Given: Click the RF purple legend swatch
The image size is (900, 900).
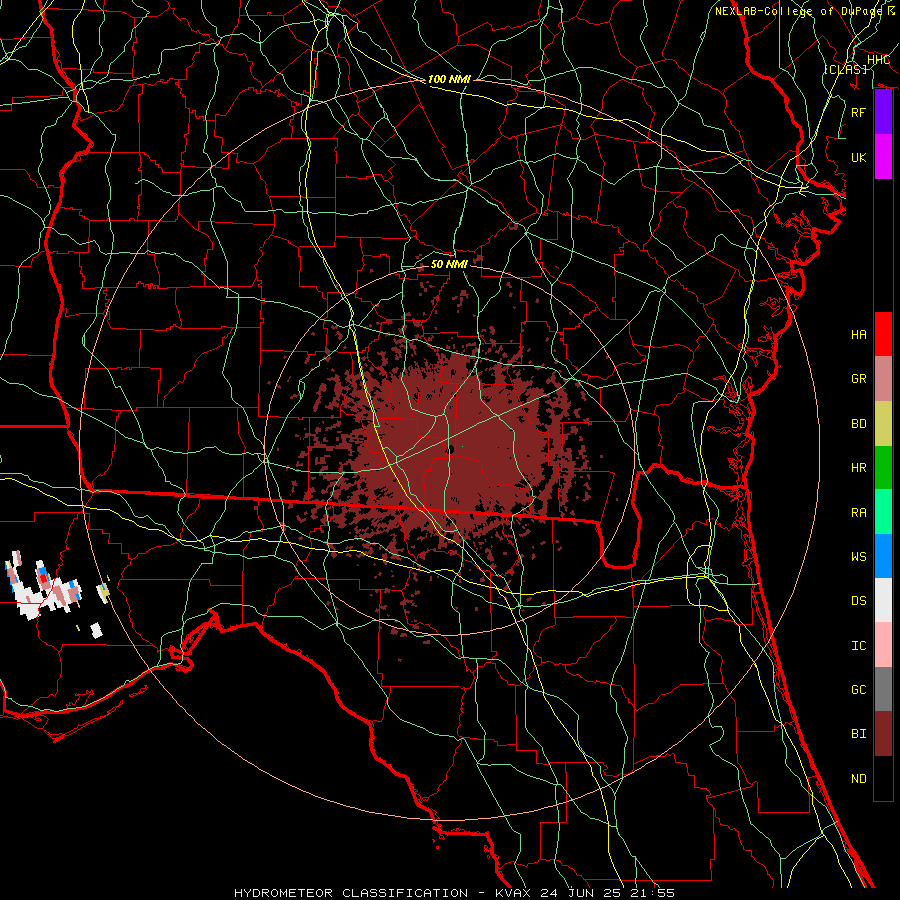Looking at the screenshot, I should click(883, 112).
